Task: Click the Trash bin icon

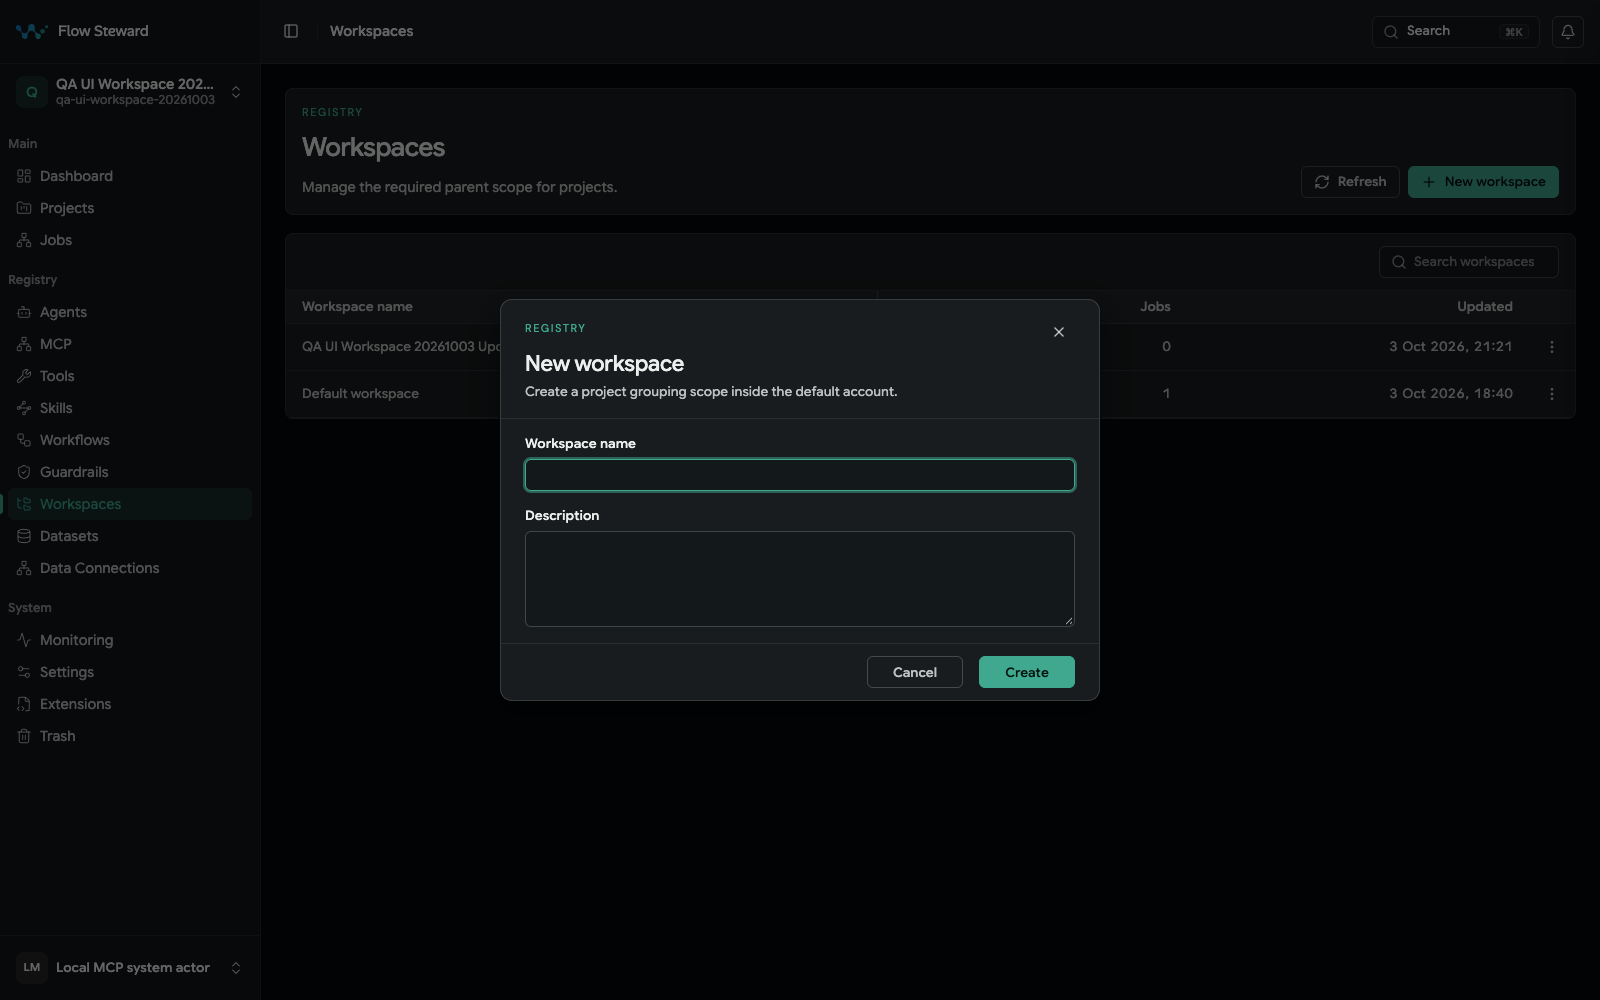Action: coord(24,736)
